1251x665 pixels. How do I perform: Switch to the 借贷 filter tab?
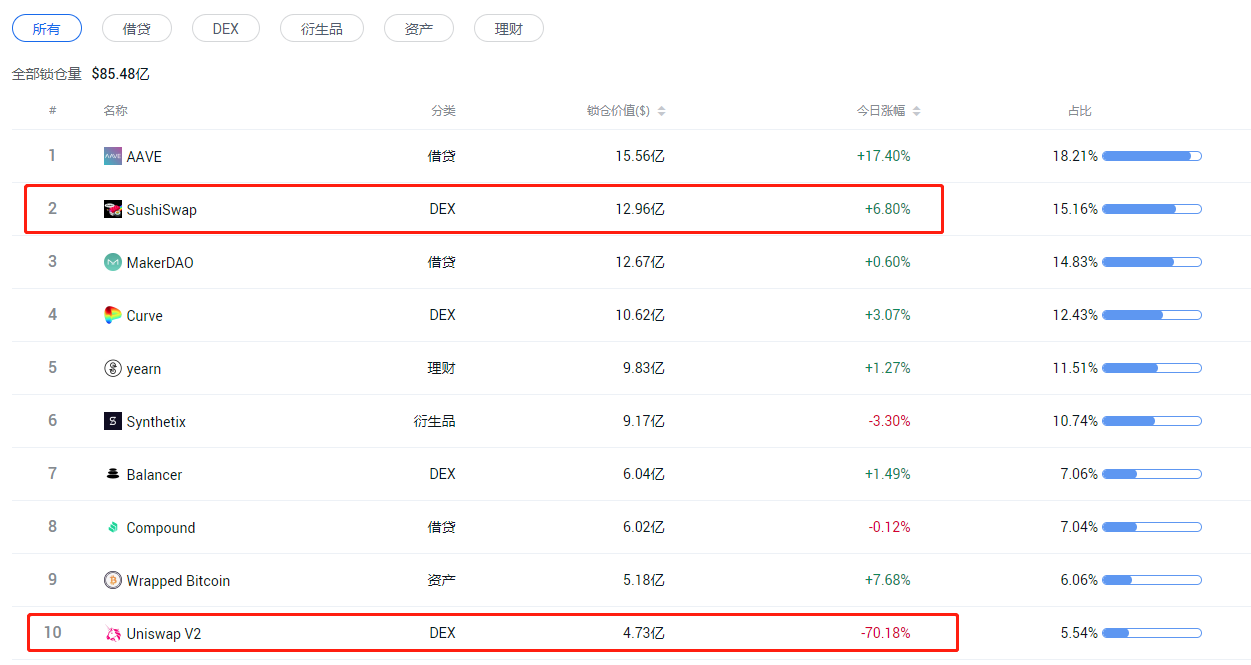pos(137,28)
